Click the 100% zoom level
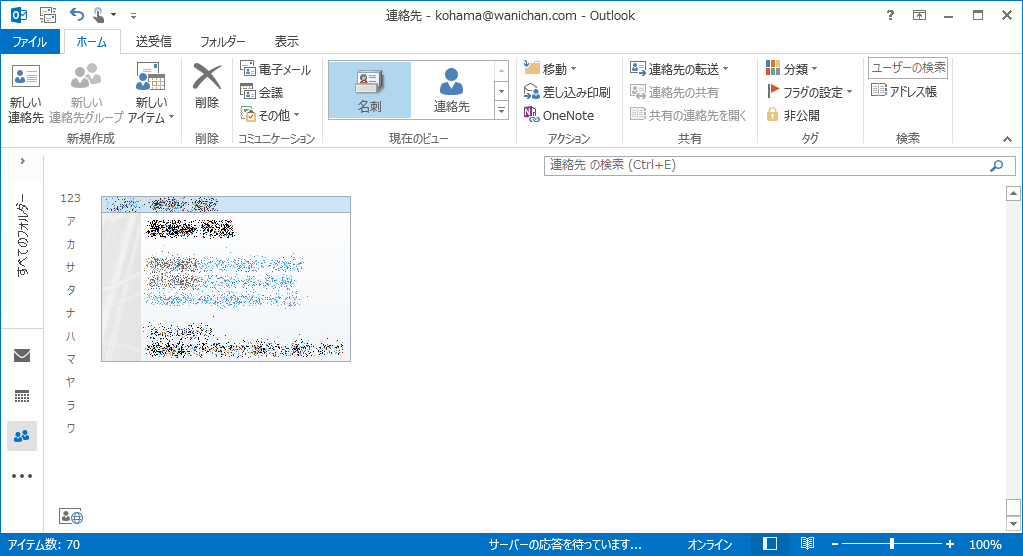This screenshot has height=556, width=1023. [x=985, y=544]
